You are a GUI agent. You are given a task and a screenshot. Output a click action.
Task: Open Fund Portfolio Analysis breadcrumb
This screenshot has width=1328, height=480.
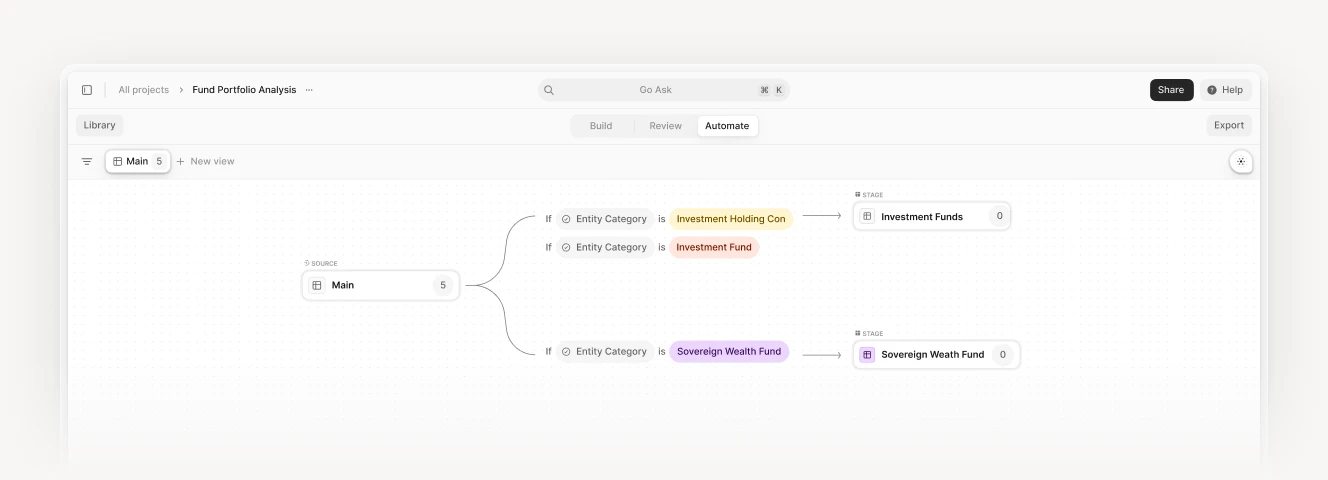coord(244,90)
